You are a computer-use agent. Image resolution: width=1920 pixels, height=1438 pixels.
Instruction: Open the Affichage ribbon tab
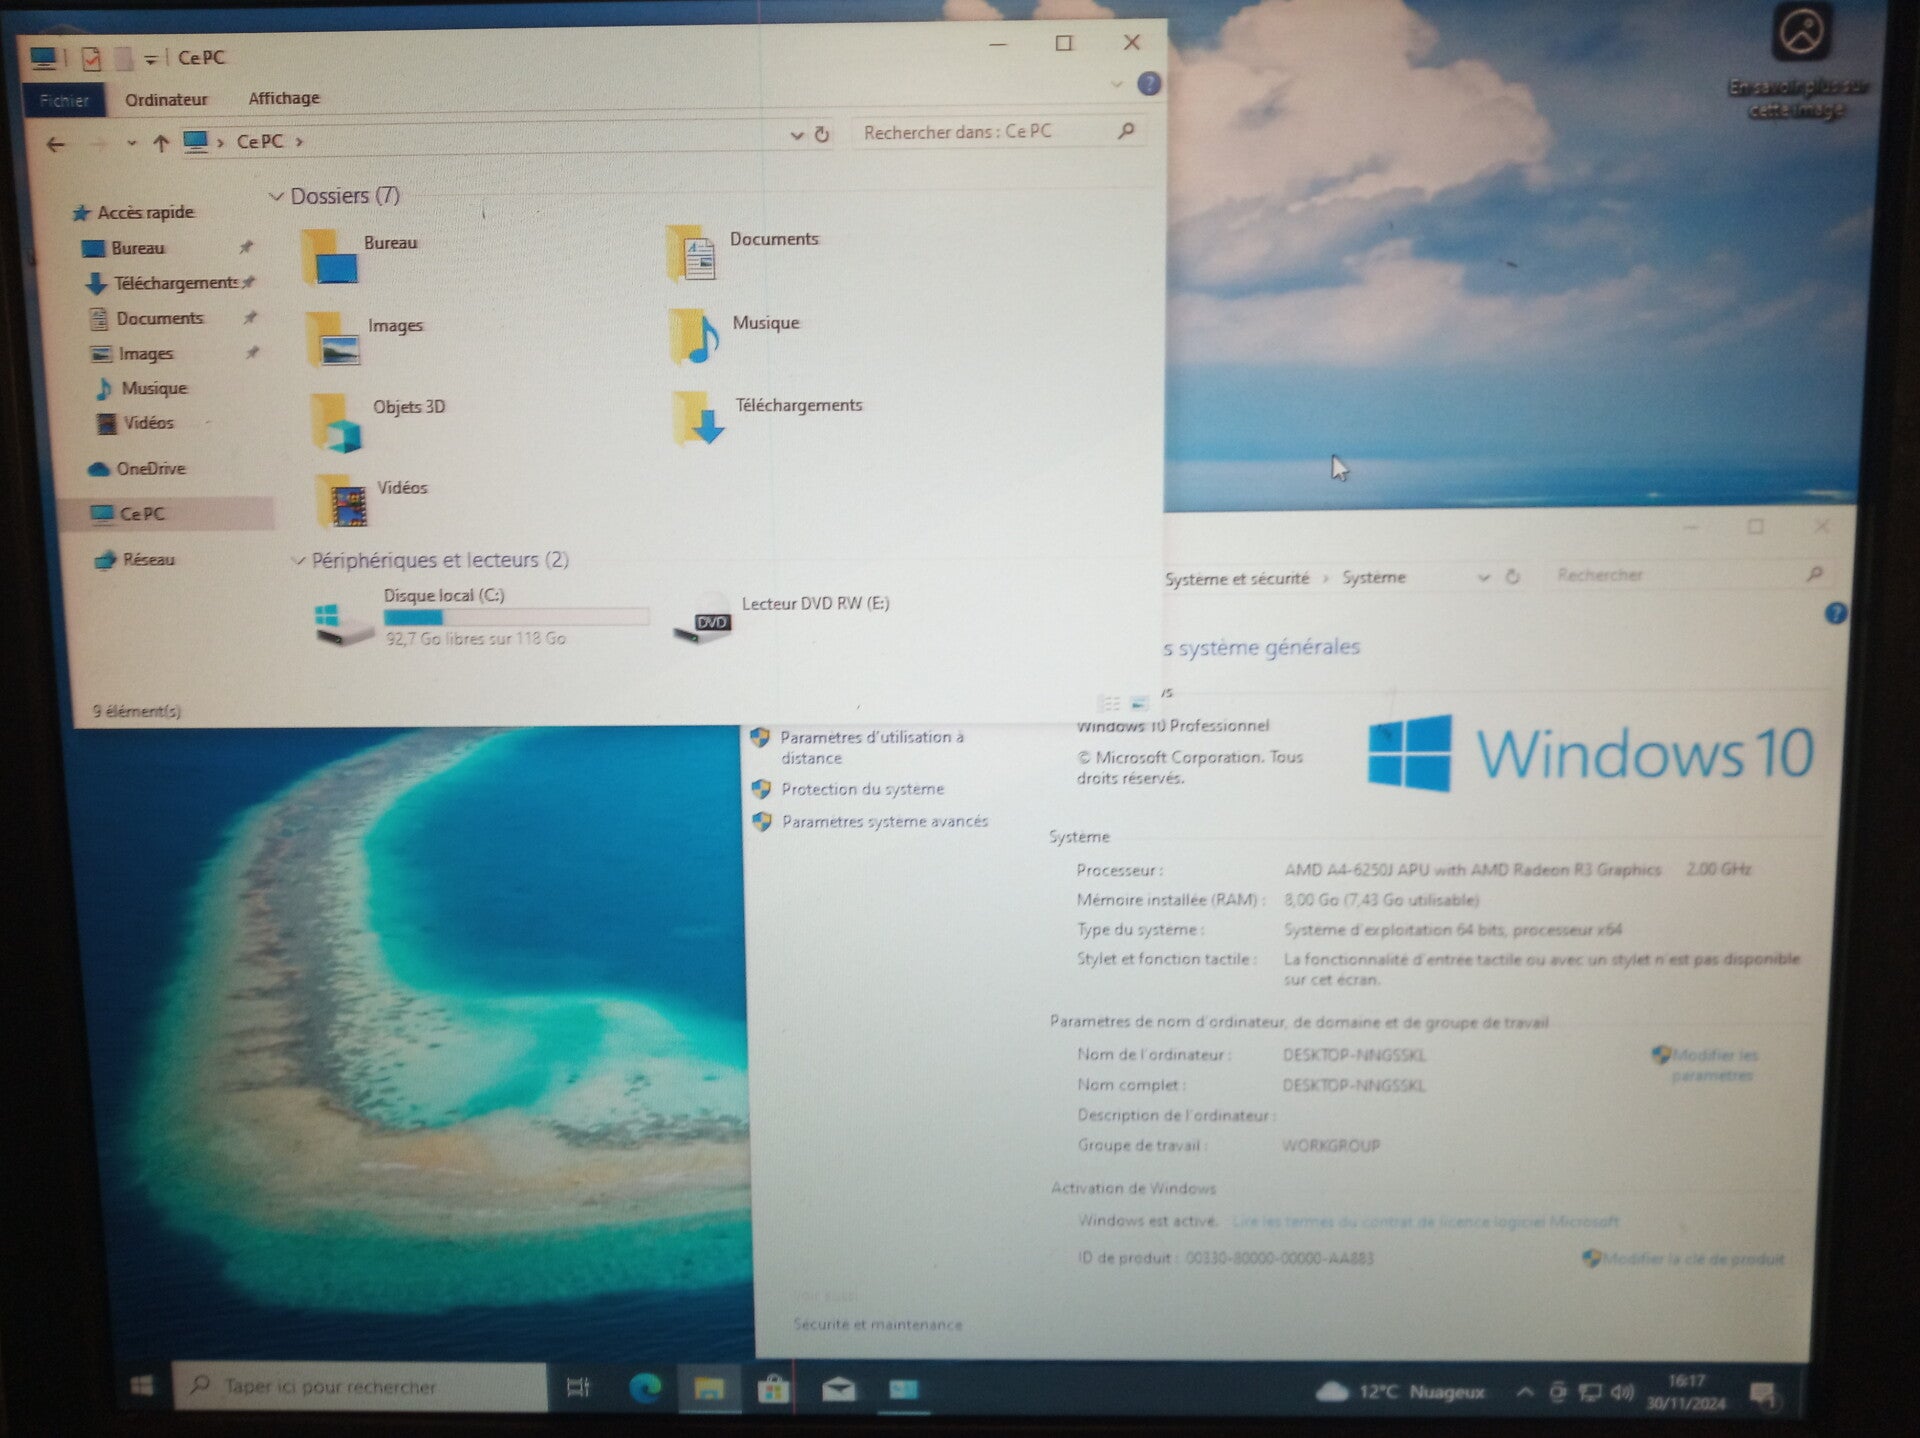284,98
